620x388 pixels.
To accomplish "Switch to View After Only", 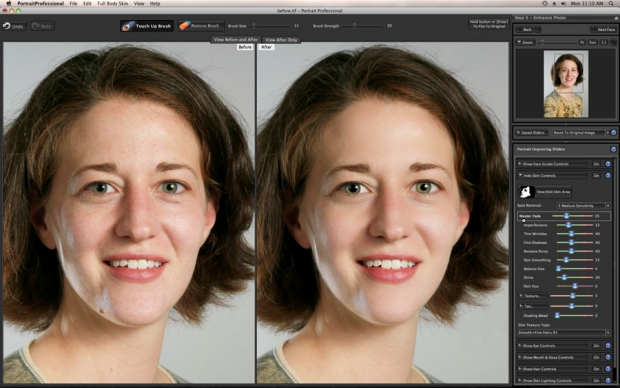I will [281, 40].
